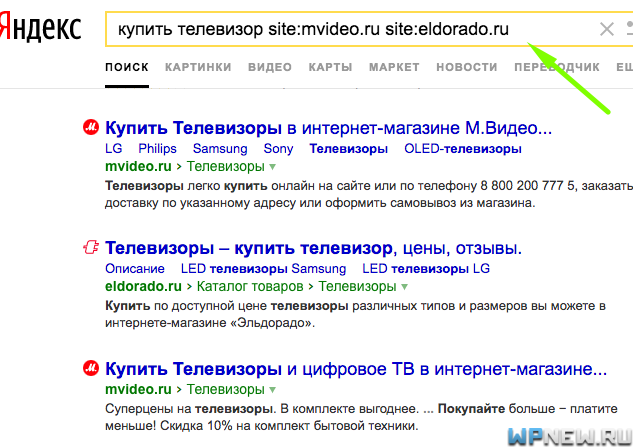Click eldorado result's Телевизоры breadcrumb
Viewport: 633px width, 447px height.
point(357,286)
